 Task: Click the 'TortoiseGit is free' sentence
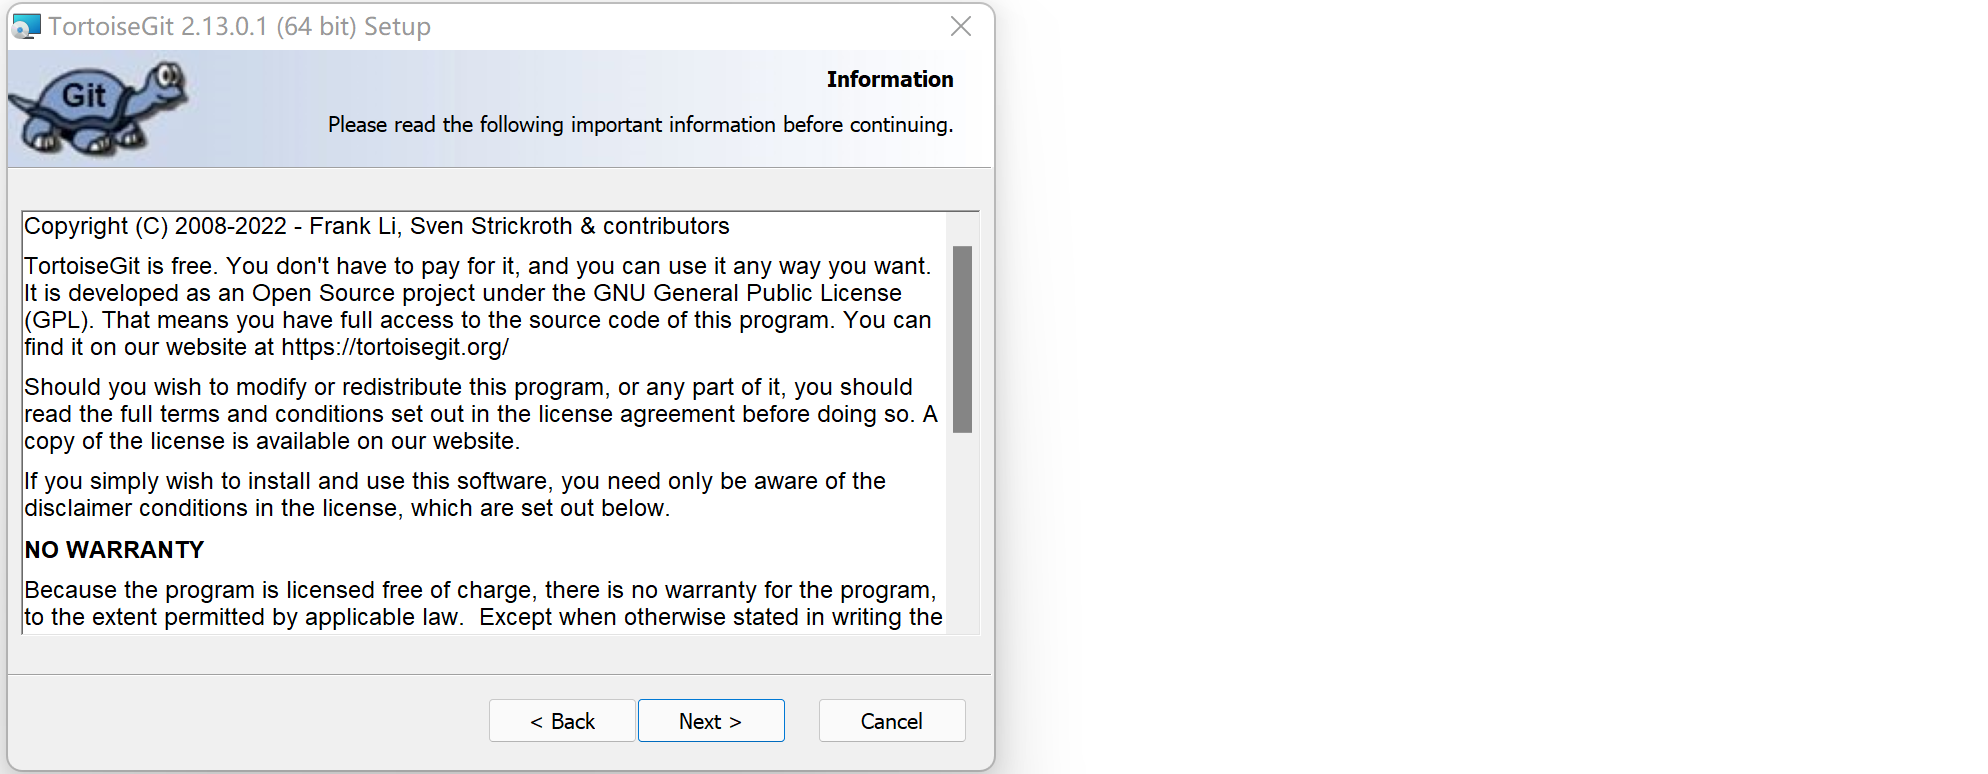coord(120,266)
